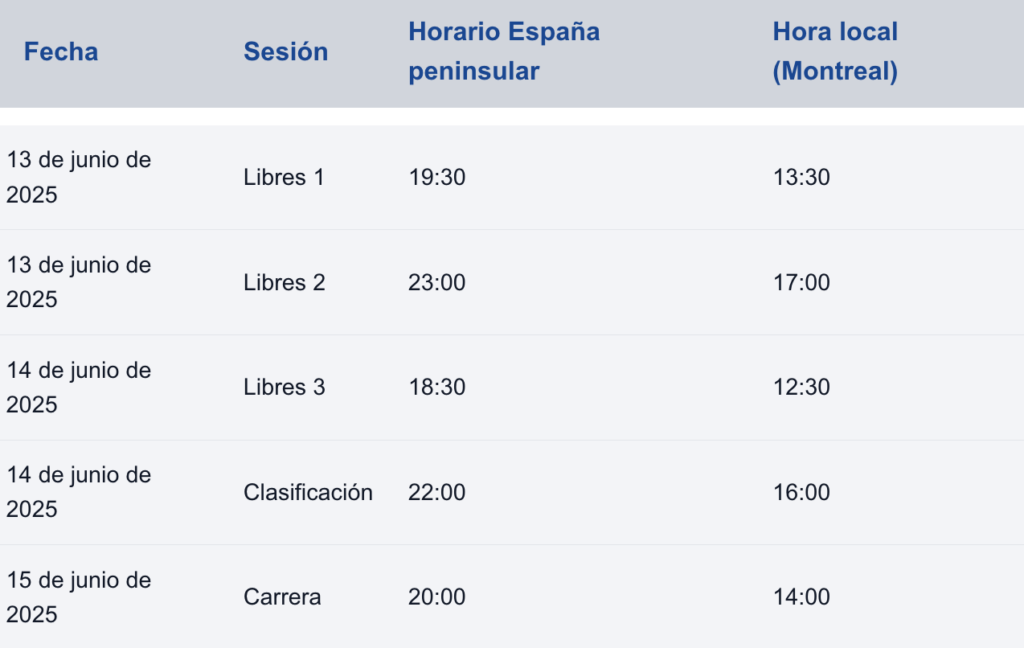
Task: Click the 17:00 Montreal local time
Action: click(801, 282)
